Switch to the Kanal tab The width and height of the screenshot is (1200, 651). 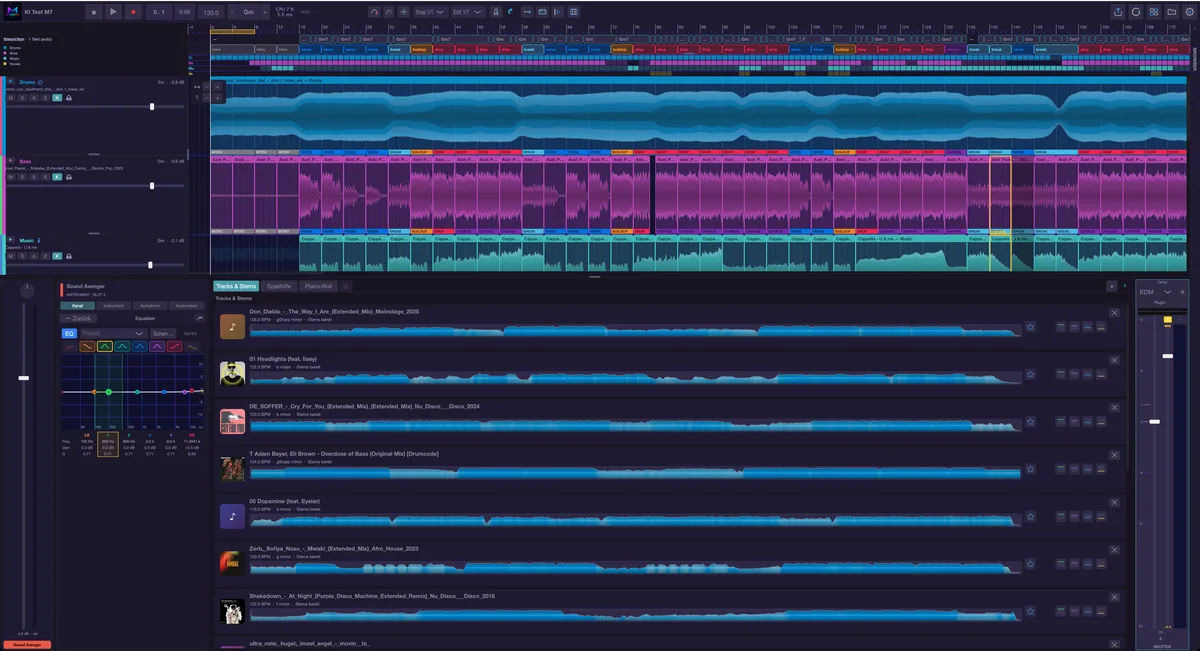[x=77, y=306]
